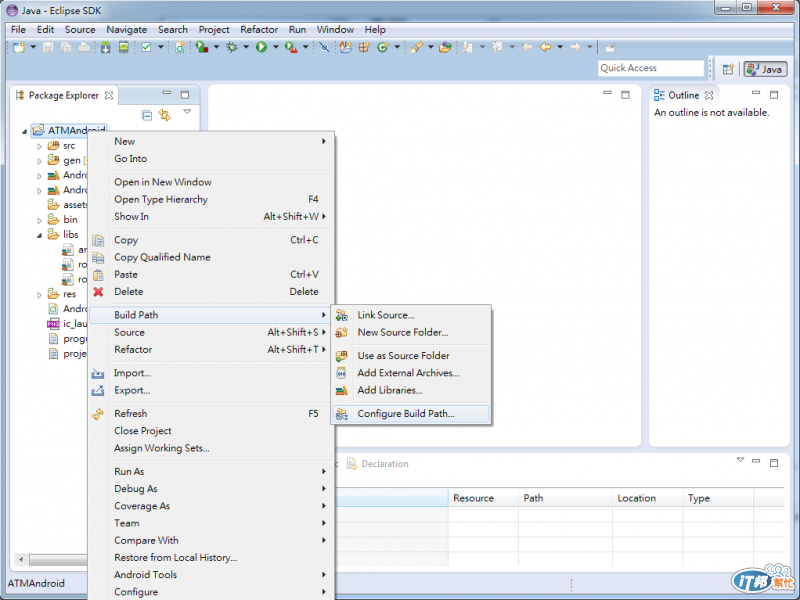Open Run As submenu in context menu
Screen dimensions: 800x600
[x=212, y=471]
